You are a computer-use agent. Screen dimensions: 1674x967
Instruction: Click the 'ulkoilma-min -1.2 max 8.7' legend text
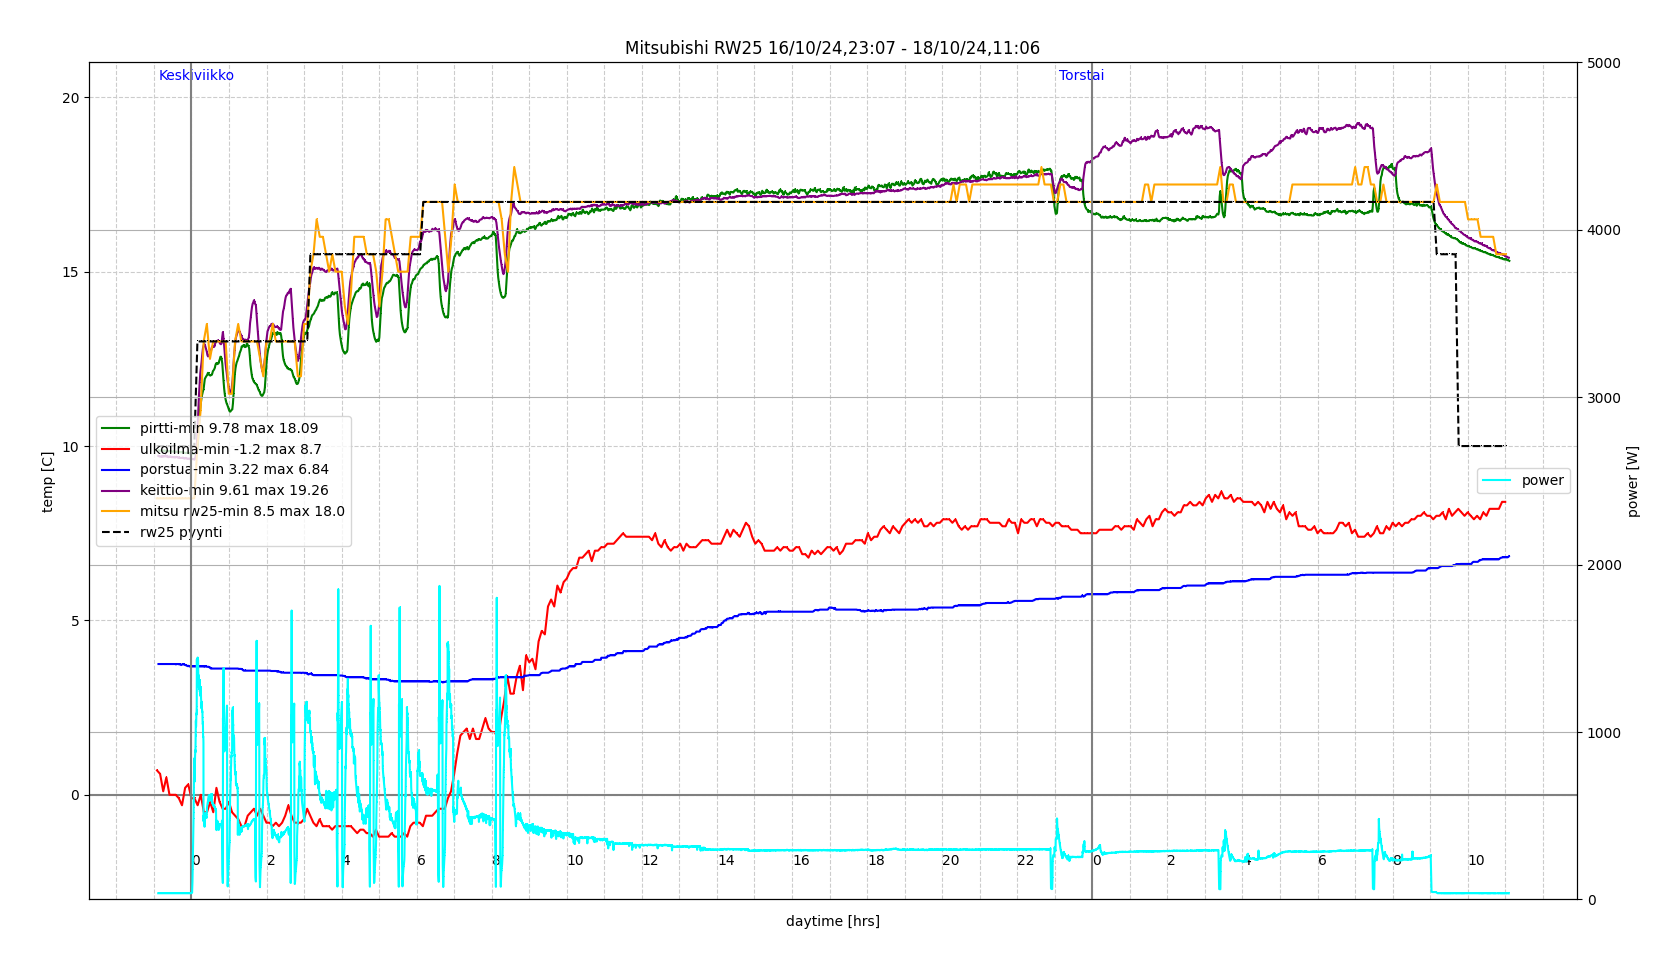coord(230,450)
